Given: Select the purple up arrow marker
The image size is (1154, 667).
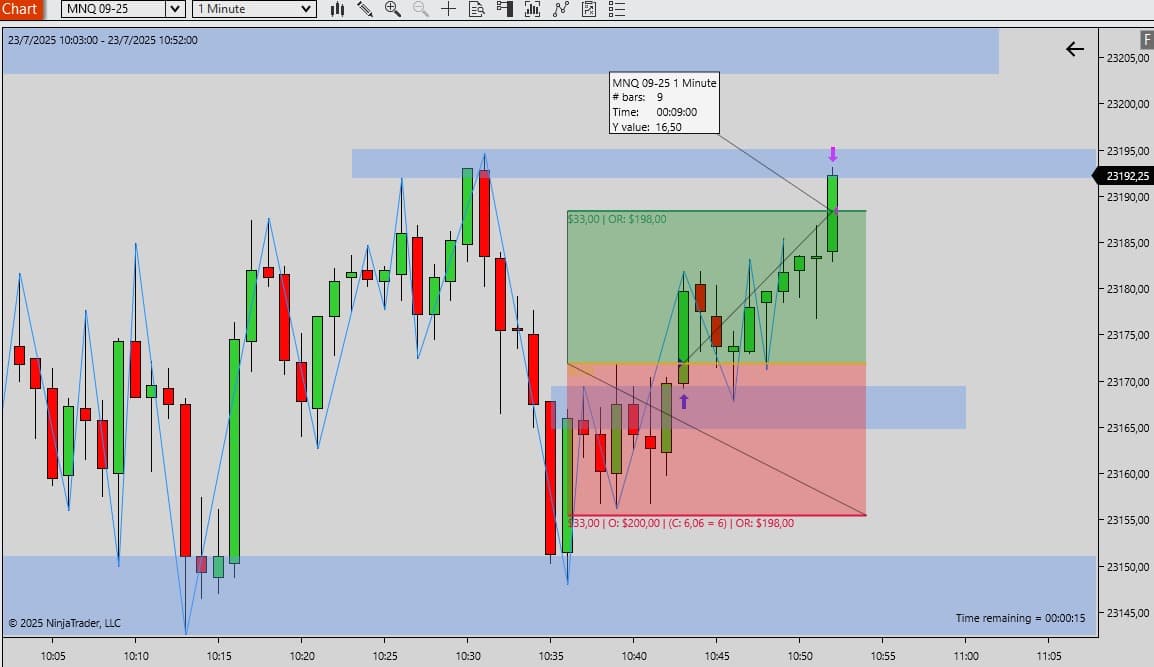Looking at the screenshot, I should (684, 401).
